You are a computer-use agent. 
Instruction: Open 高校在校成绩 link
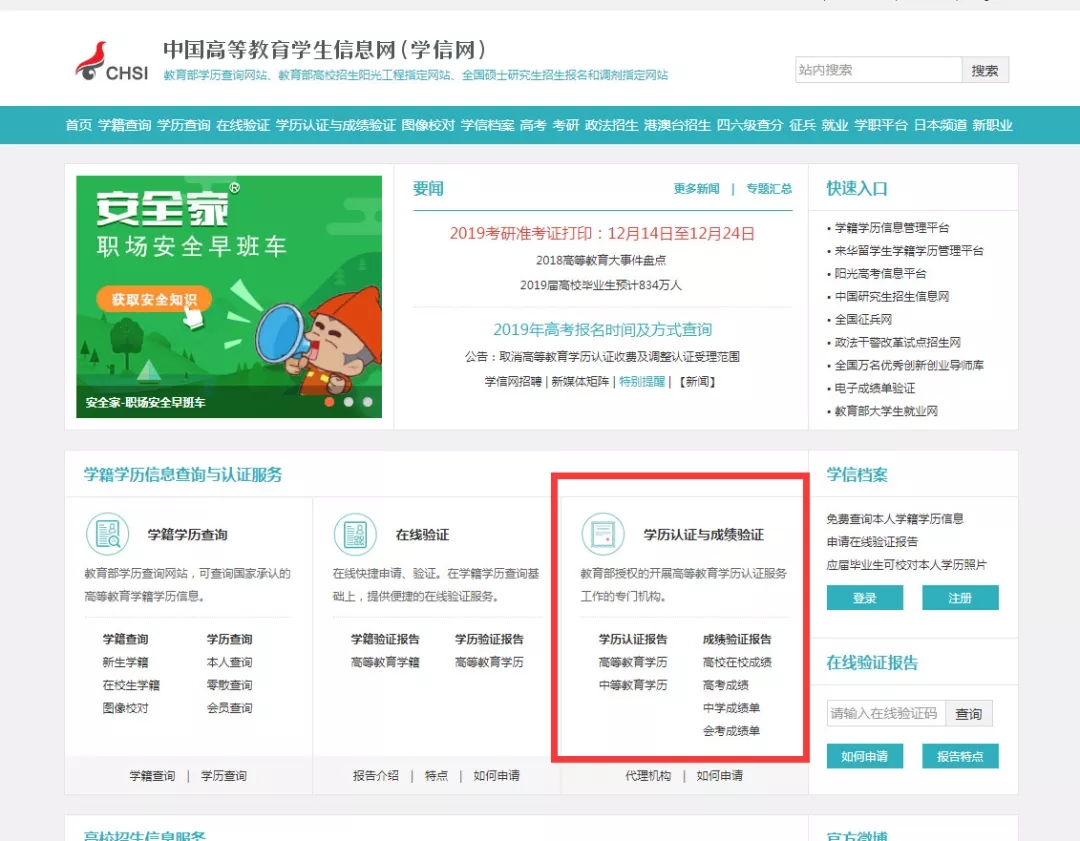coord(737,662)
